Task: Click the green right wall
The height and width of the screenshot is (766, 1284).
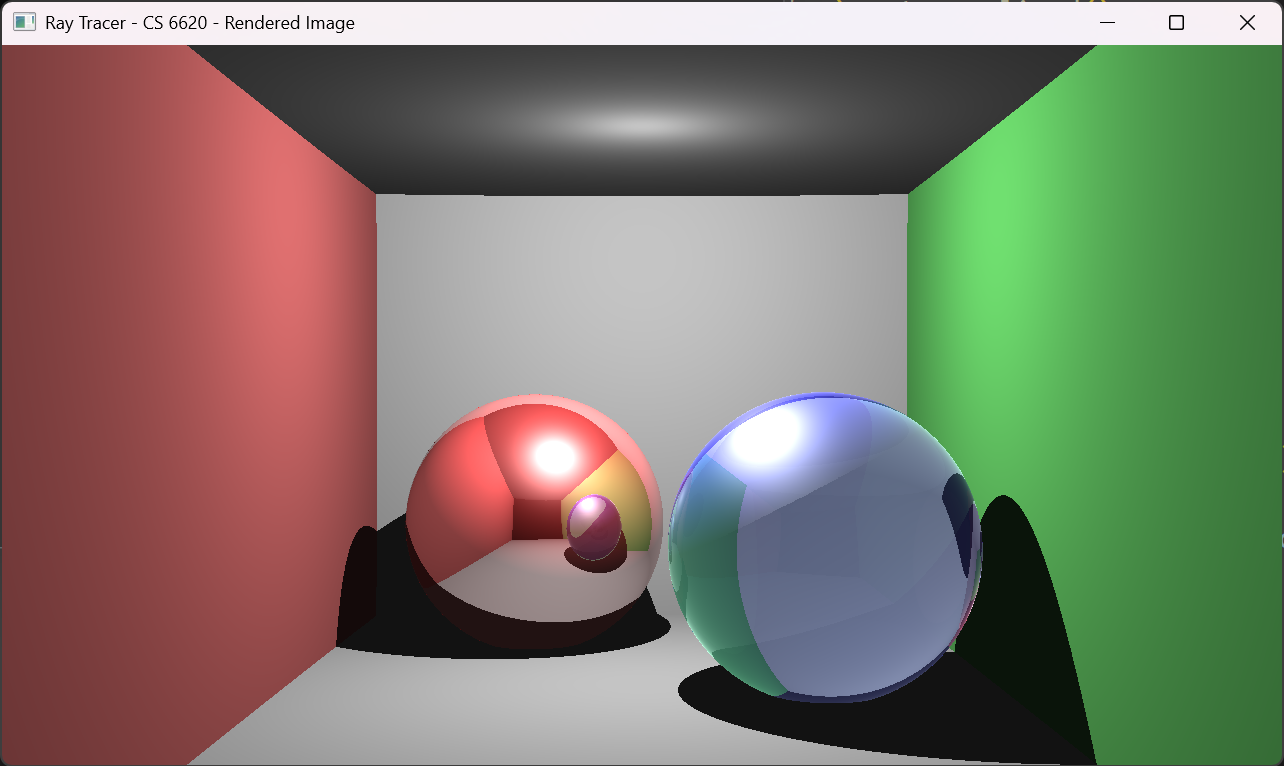Action: [1100, 350]
